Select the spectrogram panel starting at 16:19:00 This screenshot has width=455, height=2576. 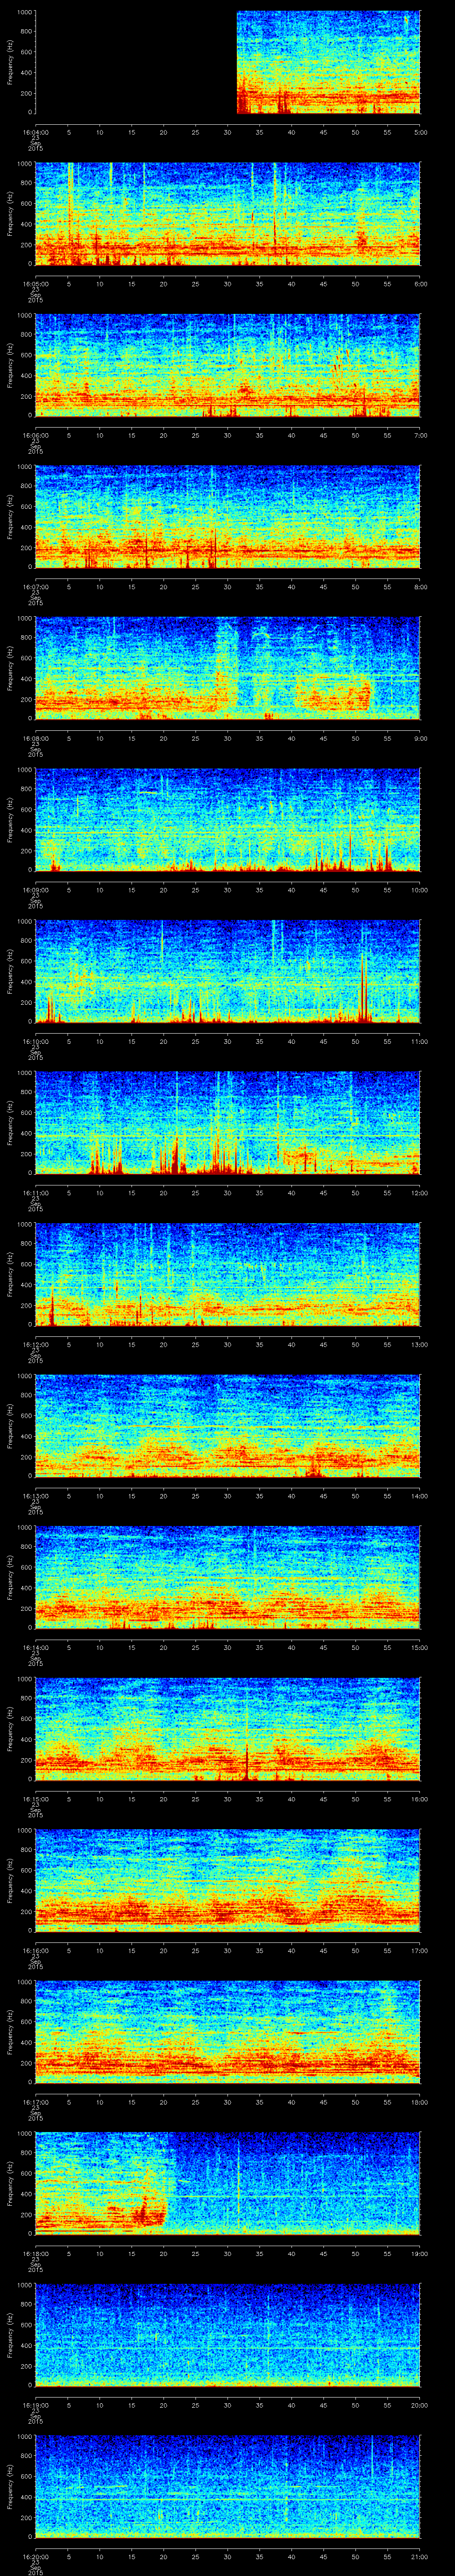tap(228, 2335)
